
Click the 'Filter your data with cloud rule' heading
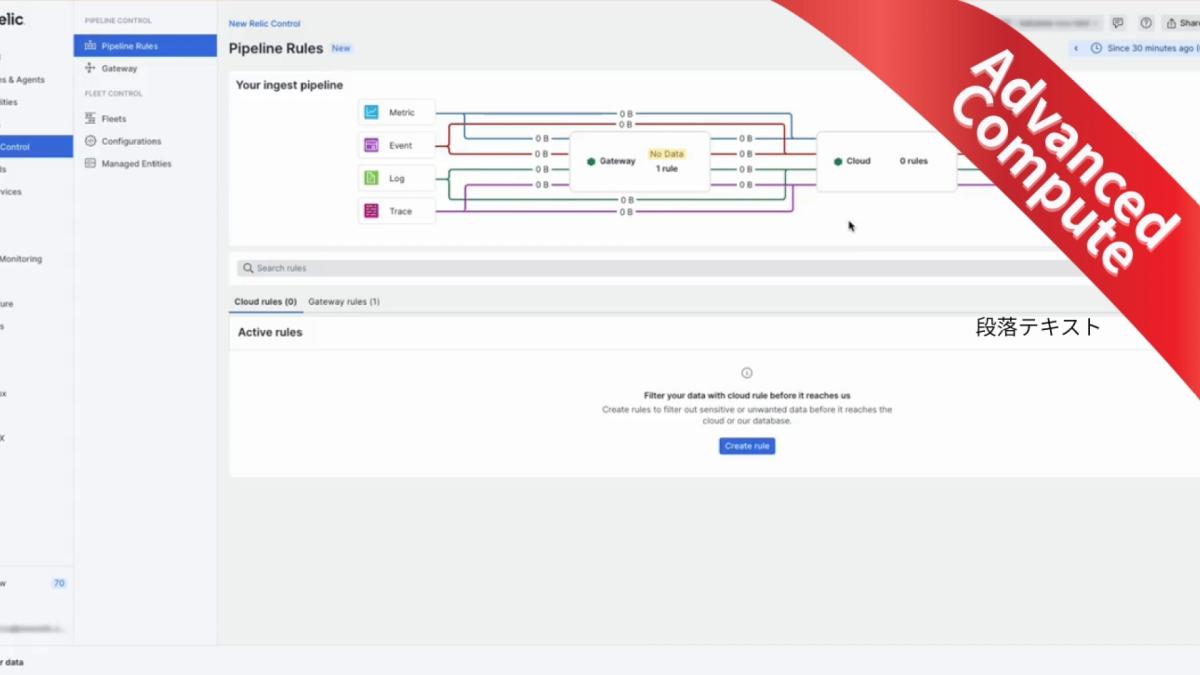[747, 395]
